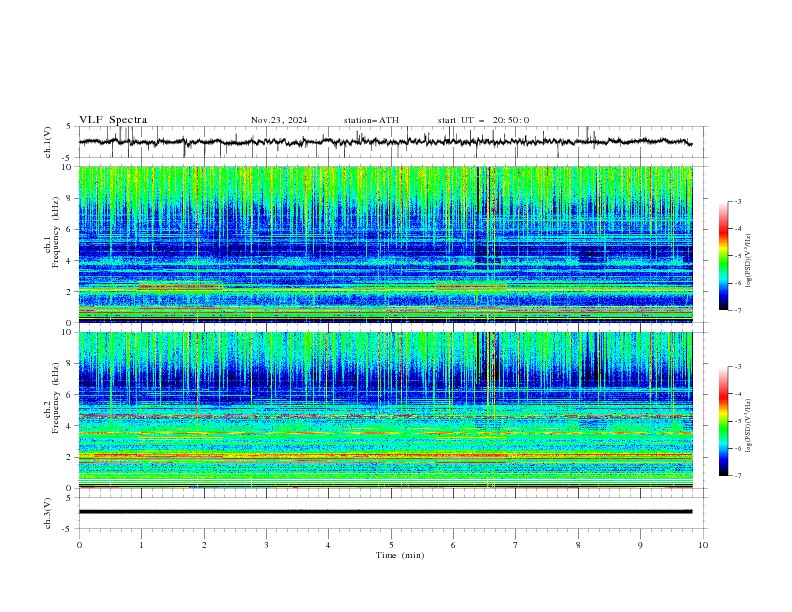Click ch.2 "Frequency (kHz)" axis label

[56, 398]
